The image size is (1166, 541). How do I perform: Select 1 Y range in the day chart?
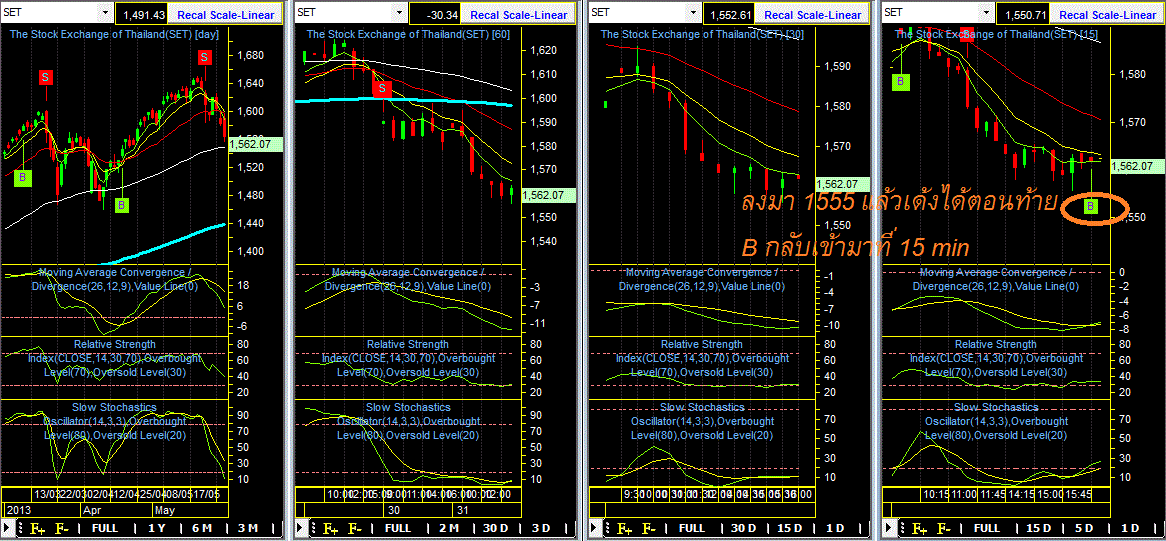[157, 528]
